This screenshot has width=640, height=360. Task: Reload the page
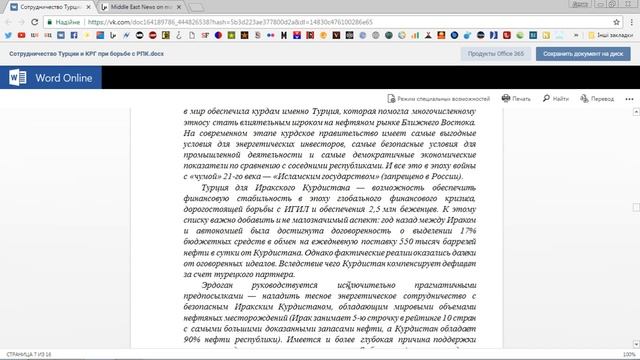coord(35,22)
